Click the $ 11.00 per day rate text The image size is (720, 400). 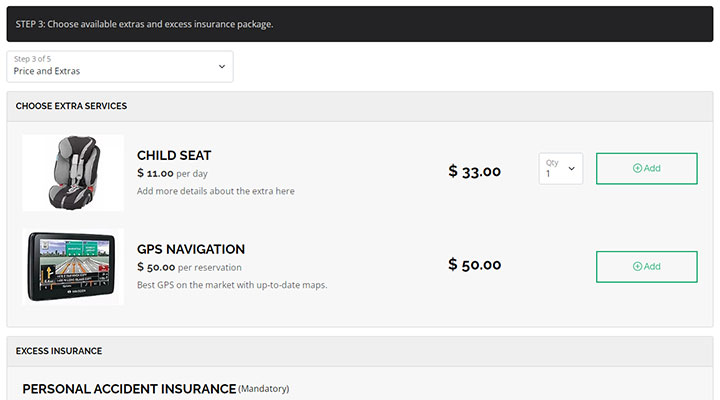[172, 174]
